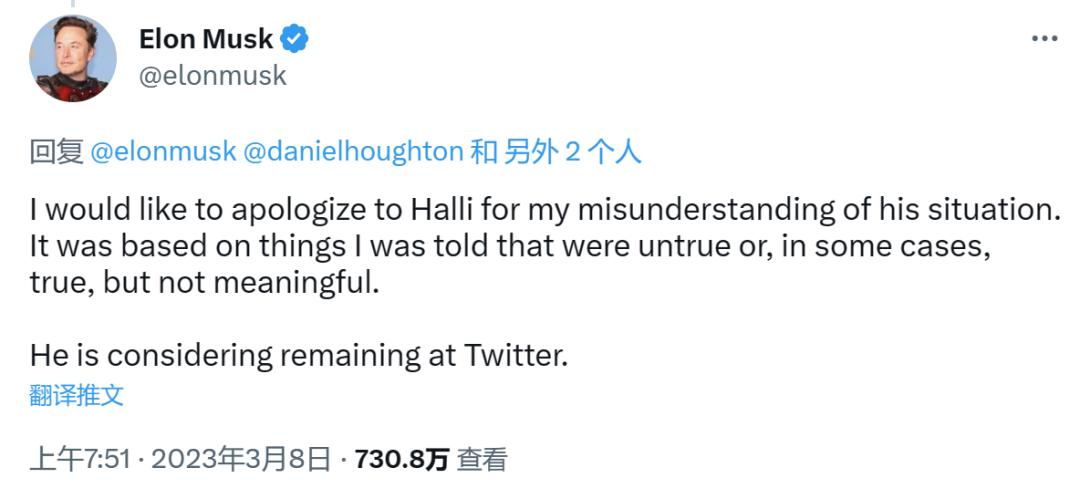The width and height of the screenshot is (1080, 499).
Task: Click the Elon Musk display name
Action: point(206,39)
